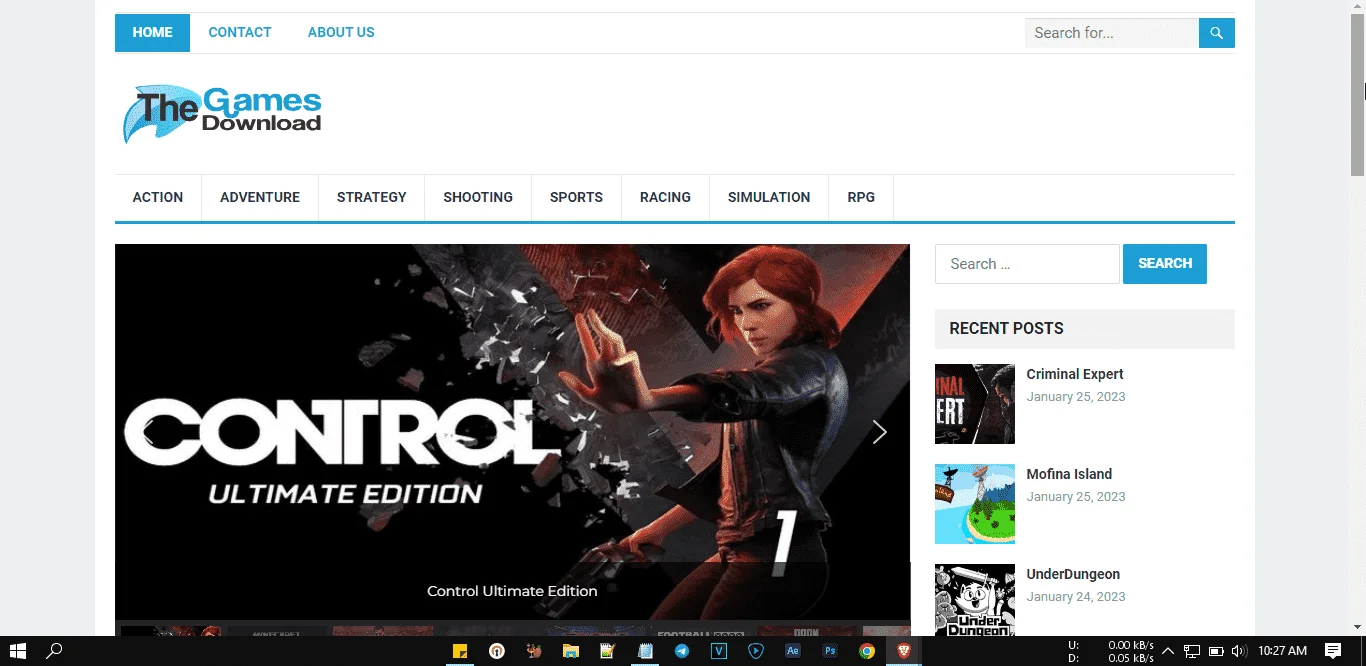
Task: Open the RPG category
Action: 861,198
